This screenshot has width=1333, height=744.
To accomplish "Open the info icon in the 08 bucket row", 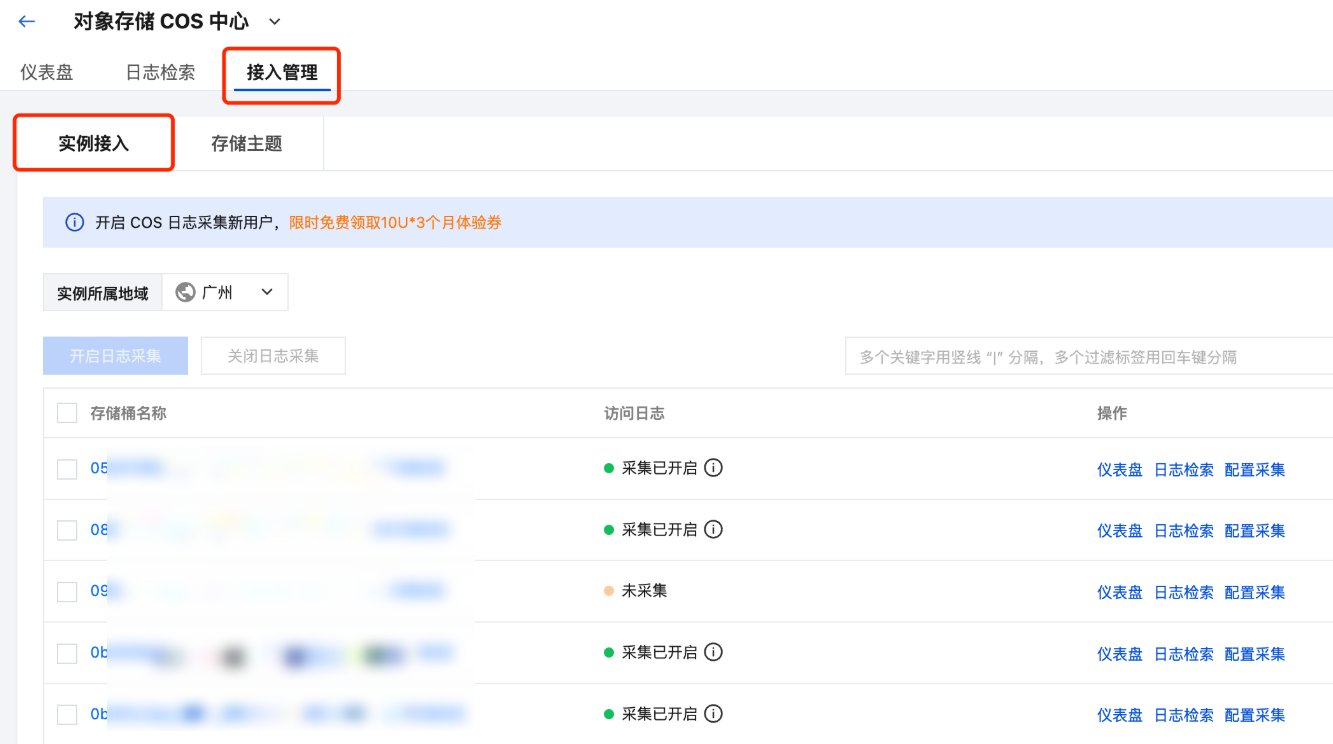I will tap(713, 529).
